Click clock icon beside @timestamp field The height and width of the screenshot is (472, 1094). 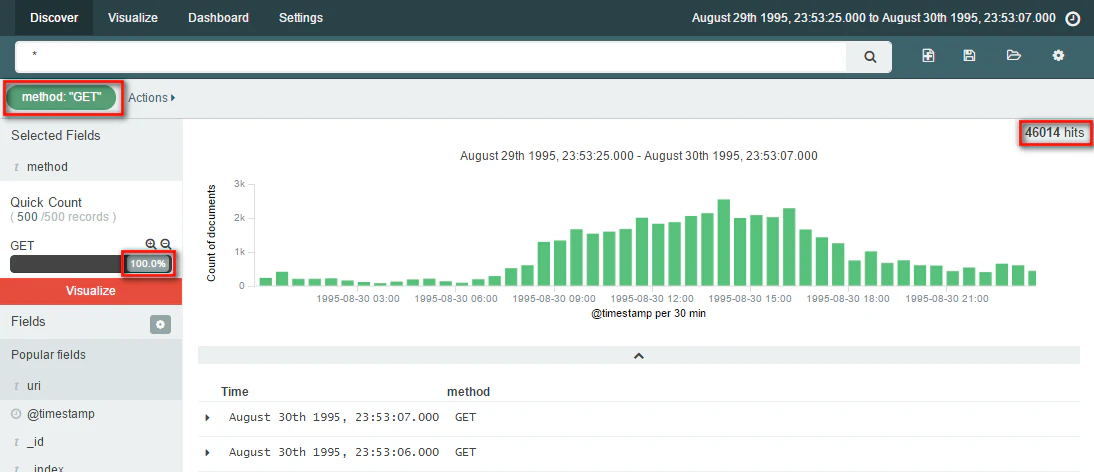point(16,414)
